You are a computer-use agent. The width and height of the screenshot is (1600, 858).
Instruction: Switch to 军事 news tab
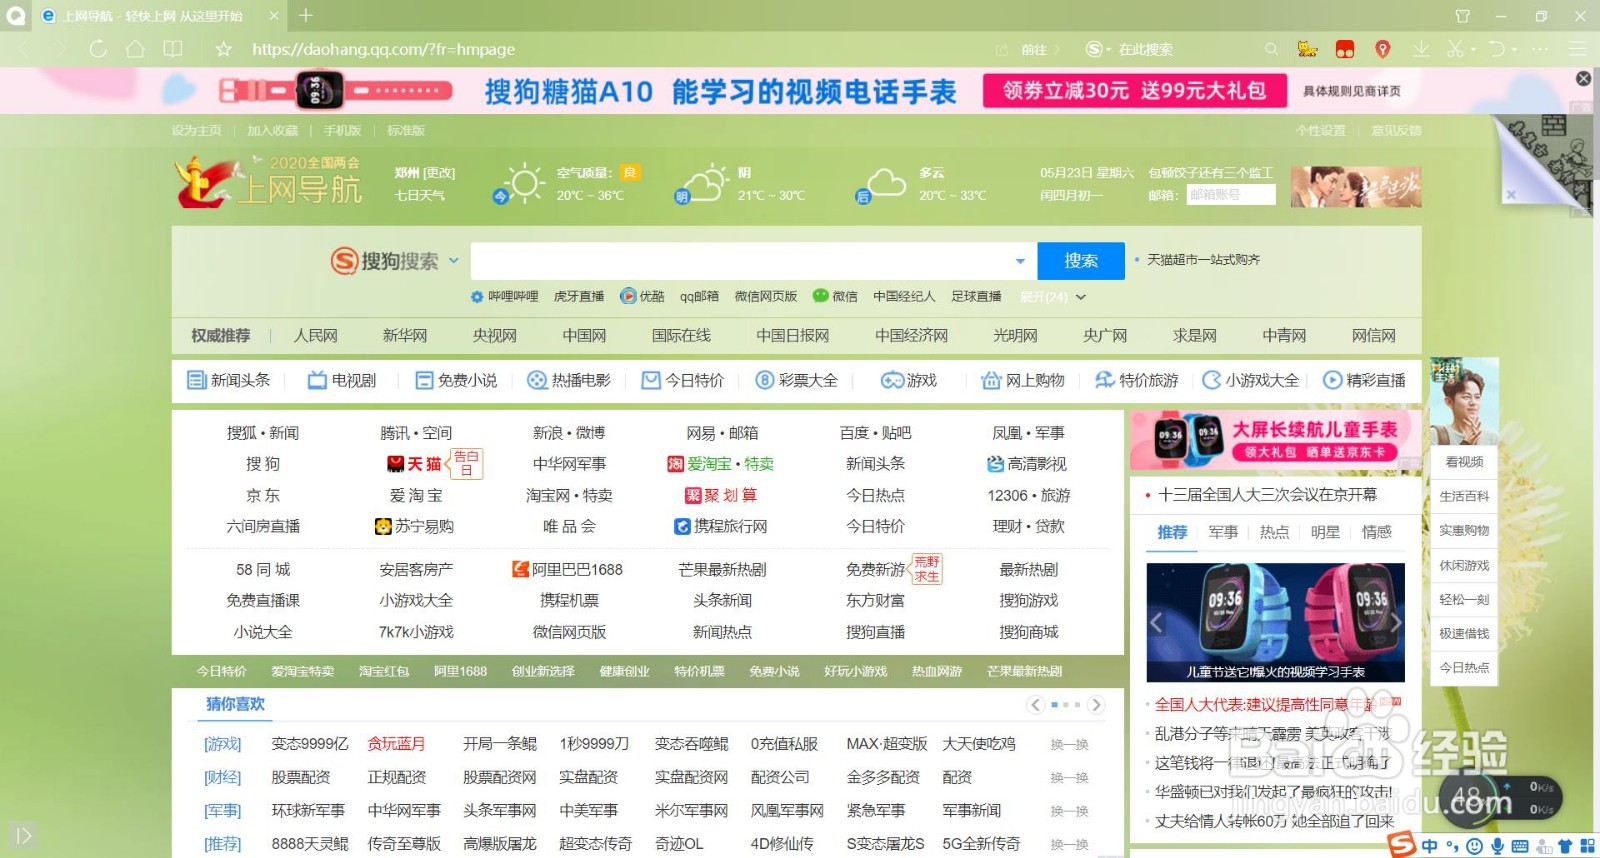[1223, 532]
